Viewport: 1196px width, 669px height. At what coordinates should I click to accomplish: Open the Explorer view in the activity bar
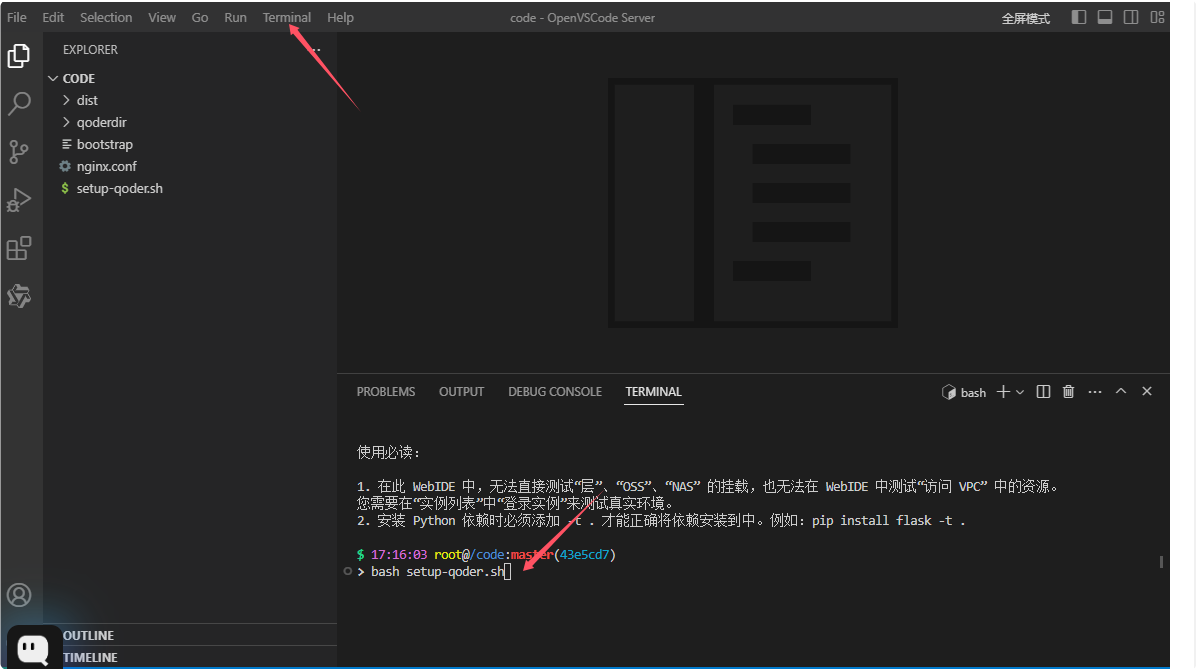pos(18,56)
